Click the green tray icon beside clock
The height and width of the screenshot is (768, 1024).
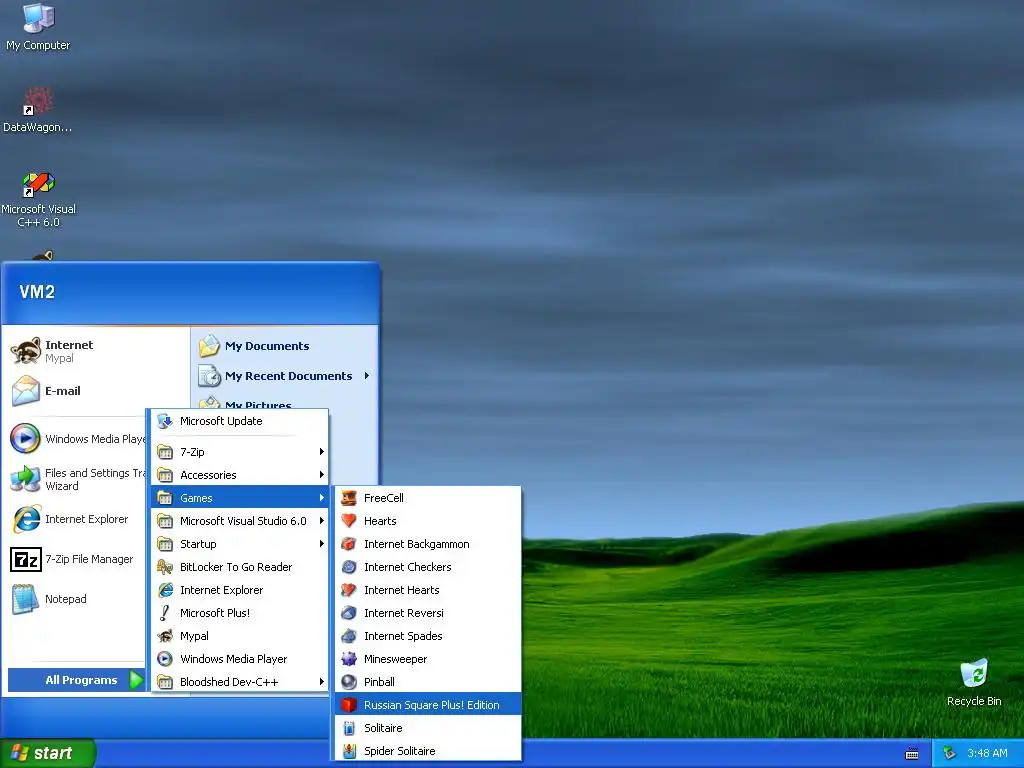tap(950, 753)
